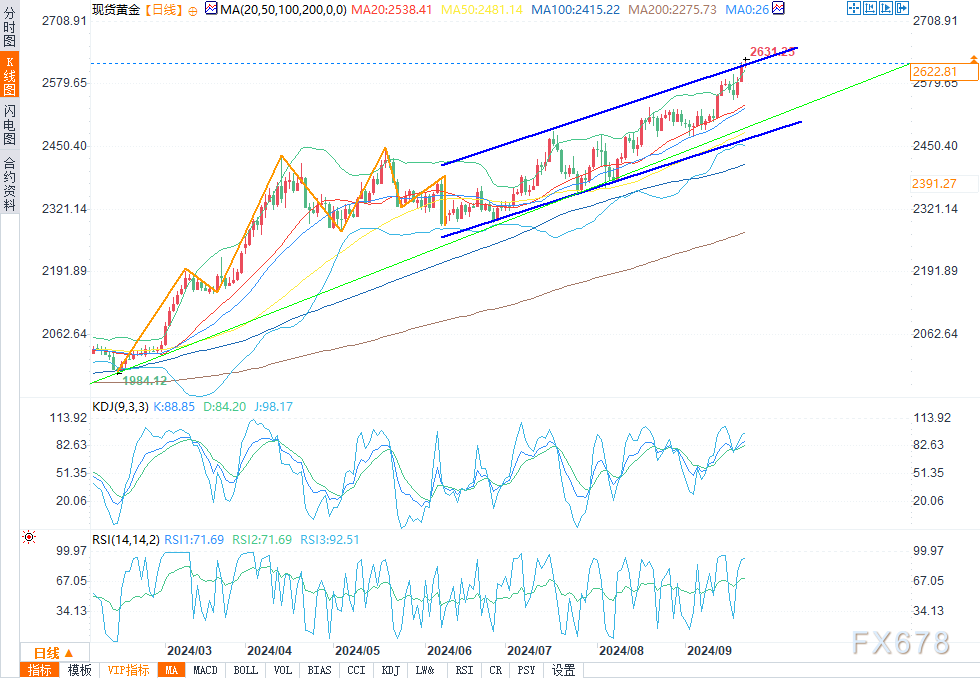Switch to 模板 bottom tab
The width and height of the screenshot is (980, 678).
[x=80, y=670]
